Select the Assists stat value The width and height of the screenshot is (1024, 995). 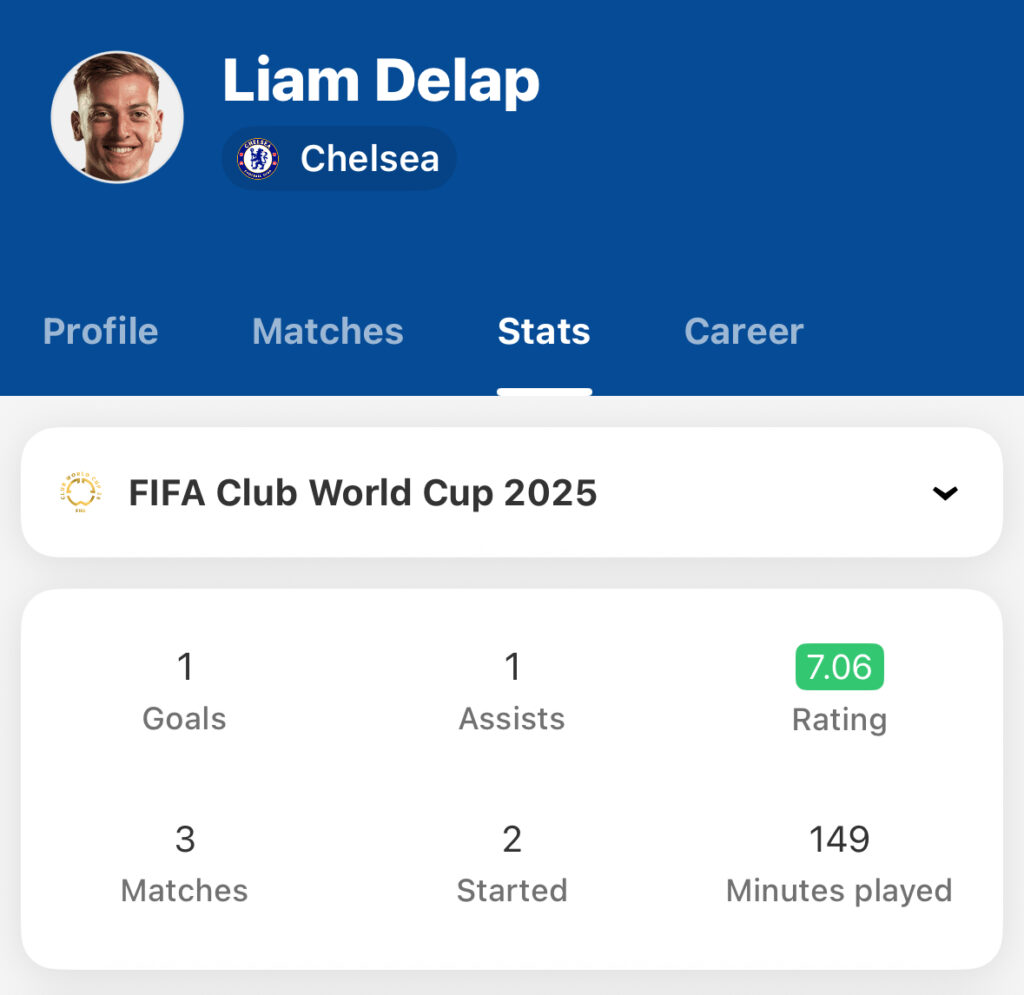[512, 667]
